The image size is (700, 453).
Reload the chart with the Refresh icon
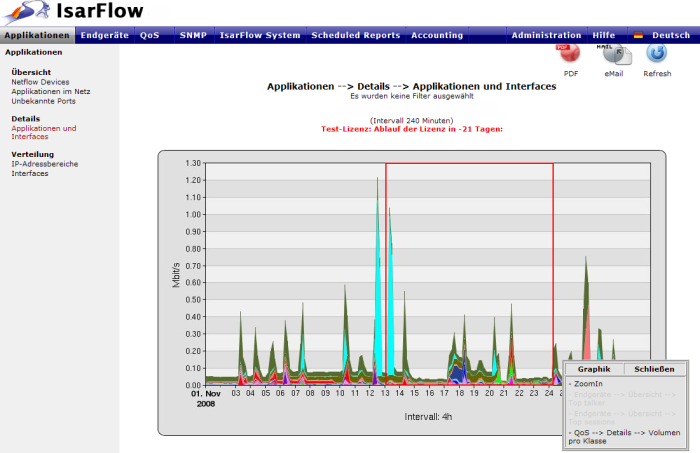click(x=657, y=53)
